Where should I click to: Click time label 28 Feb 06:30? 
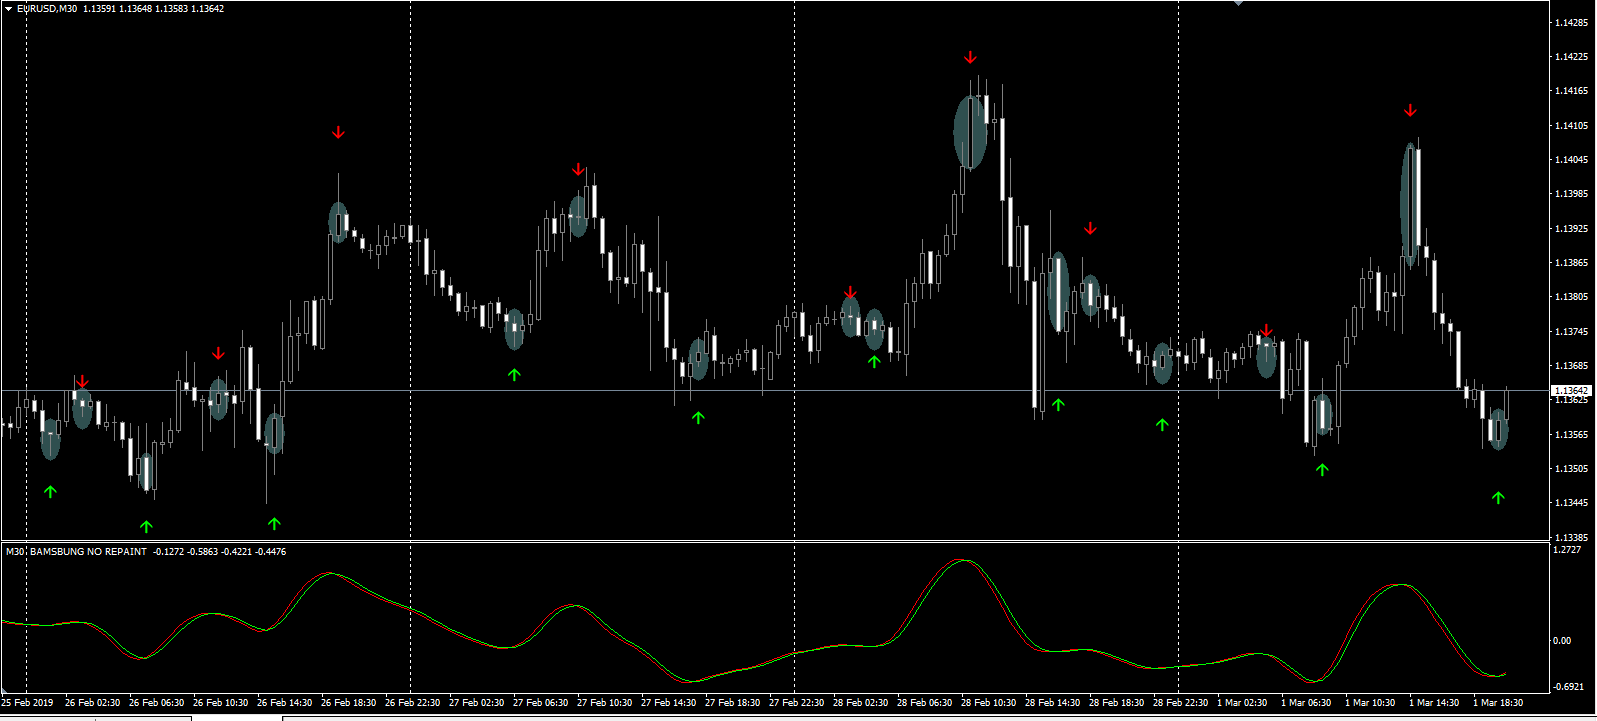coord(924,703)
